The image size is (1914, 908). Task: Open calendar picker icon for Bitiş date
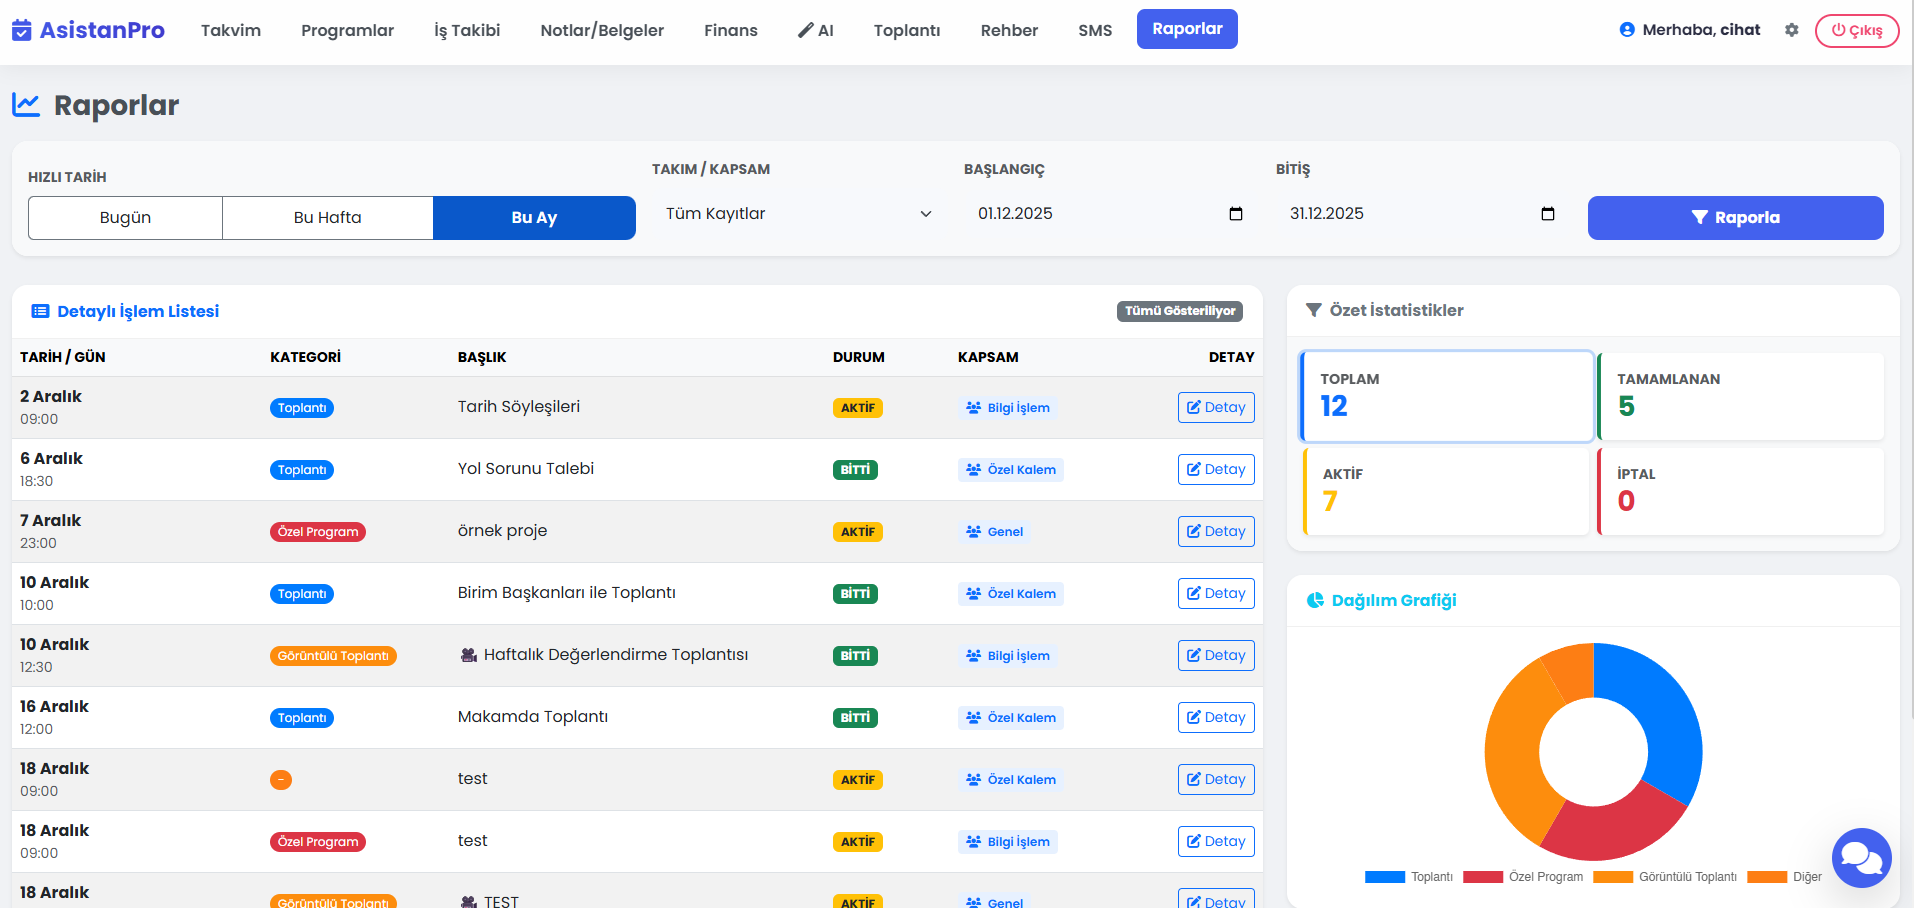pyautogui.click(x=1547, y=214)
